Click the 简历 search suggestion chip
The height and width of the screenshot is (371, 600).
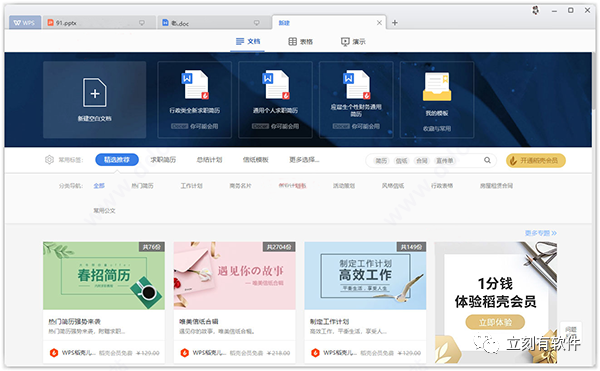pyautogui.click(x=381, y=161)
